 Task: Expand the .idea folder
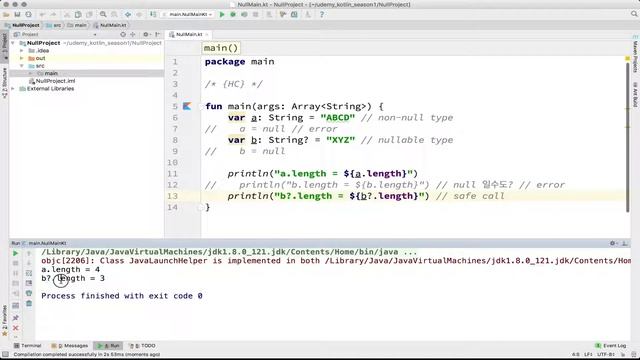[x=22, y=51]
